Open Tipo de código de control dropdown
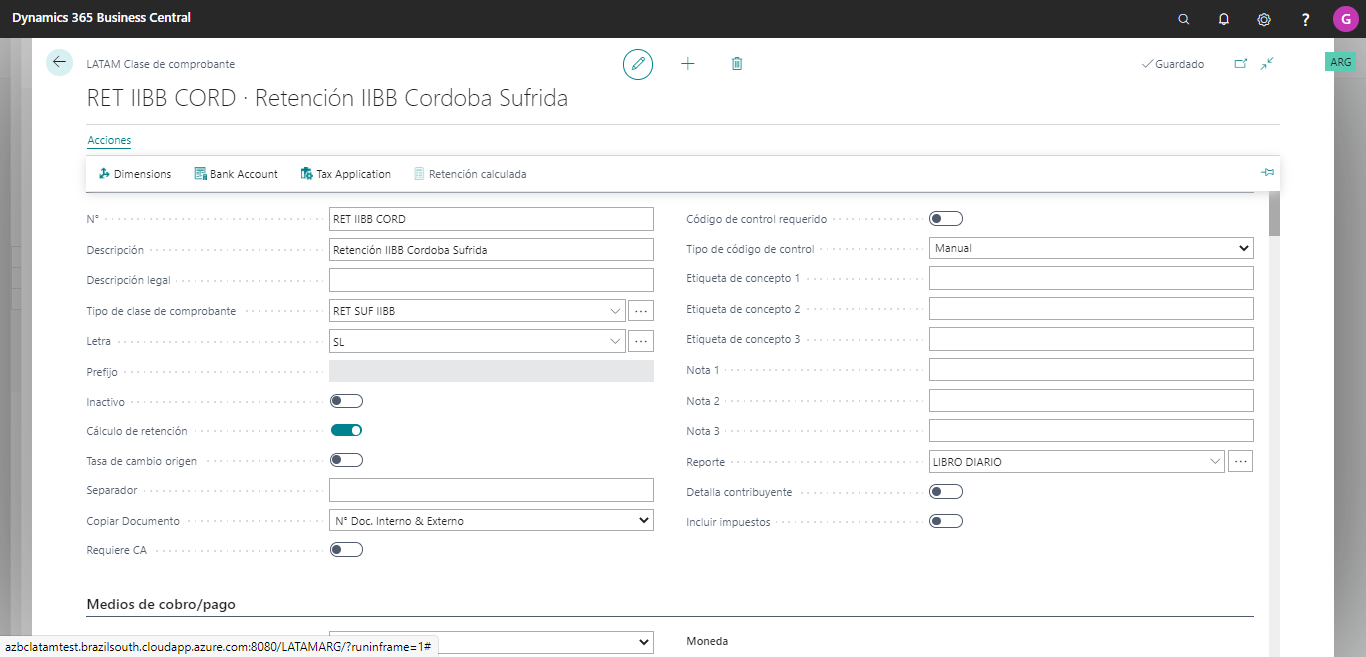The height and width of the screenshot is (657, 1366). [1091, 248]
